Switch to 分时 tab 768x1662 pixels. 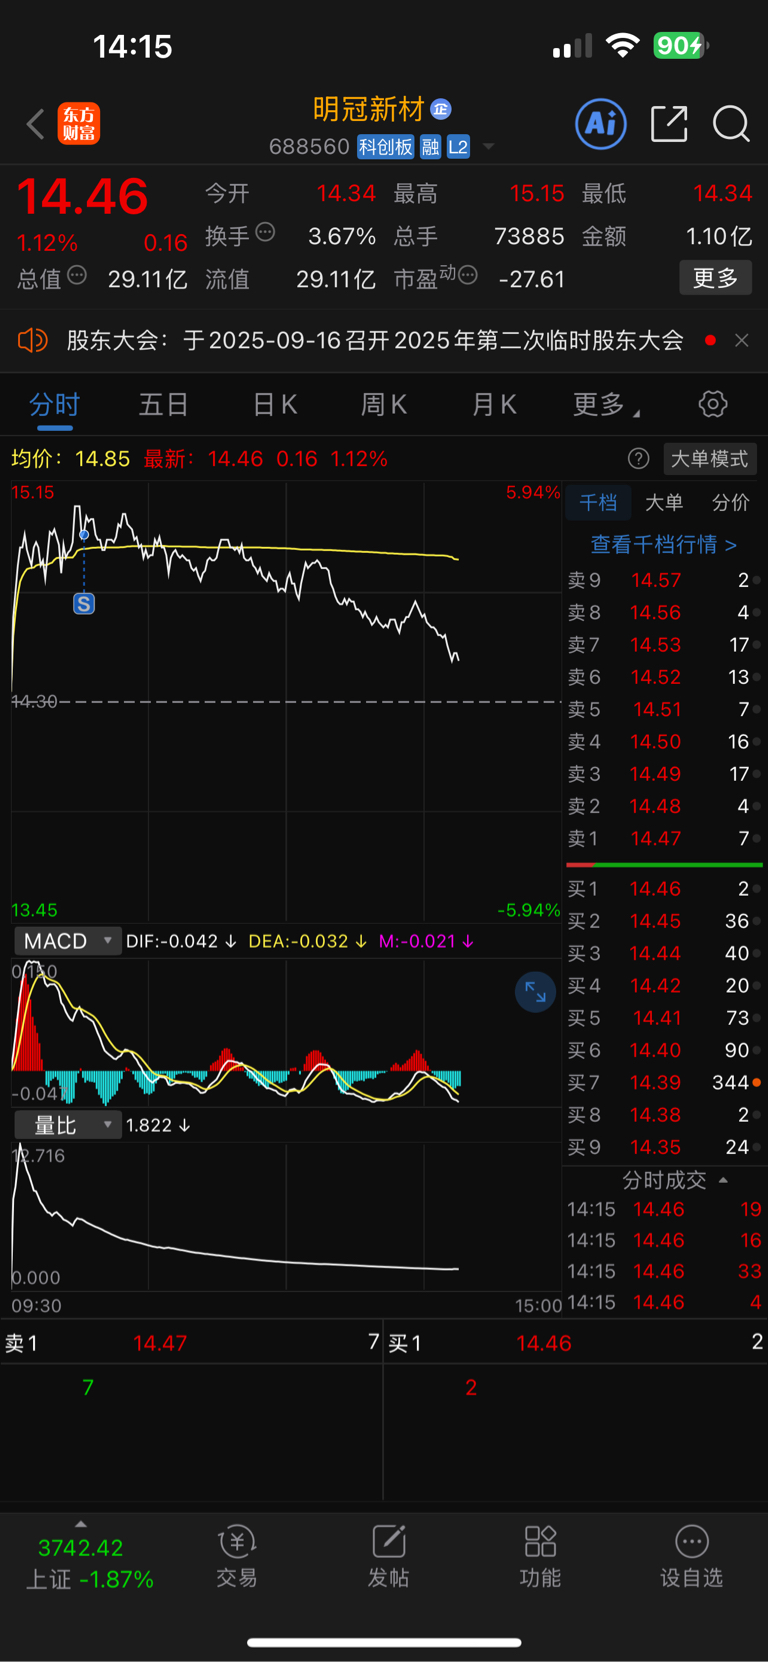click(54, 404)
